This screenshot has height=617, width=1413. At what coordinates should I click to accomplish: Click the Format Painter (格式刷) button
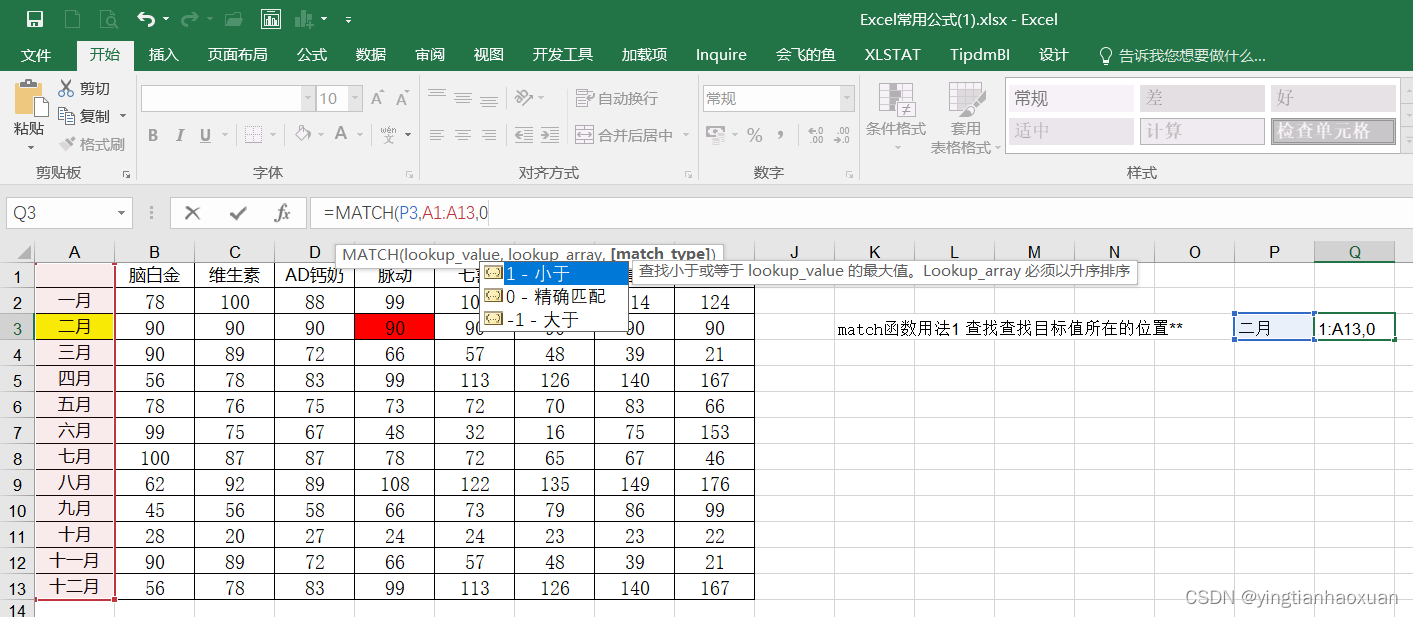(92, 144)
